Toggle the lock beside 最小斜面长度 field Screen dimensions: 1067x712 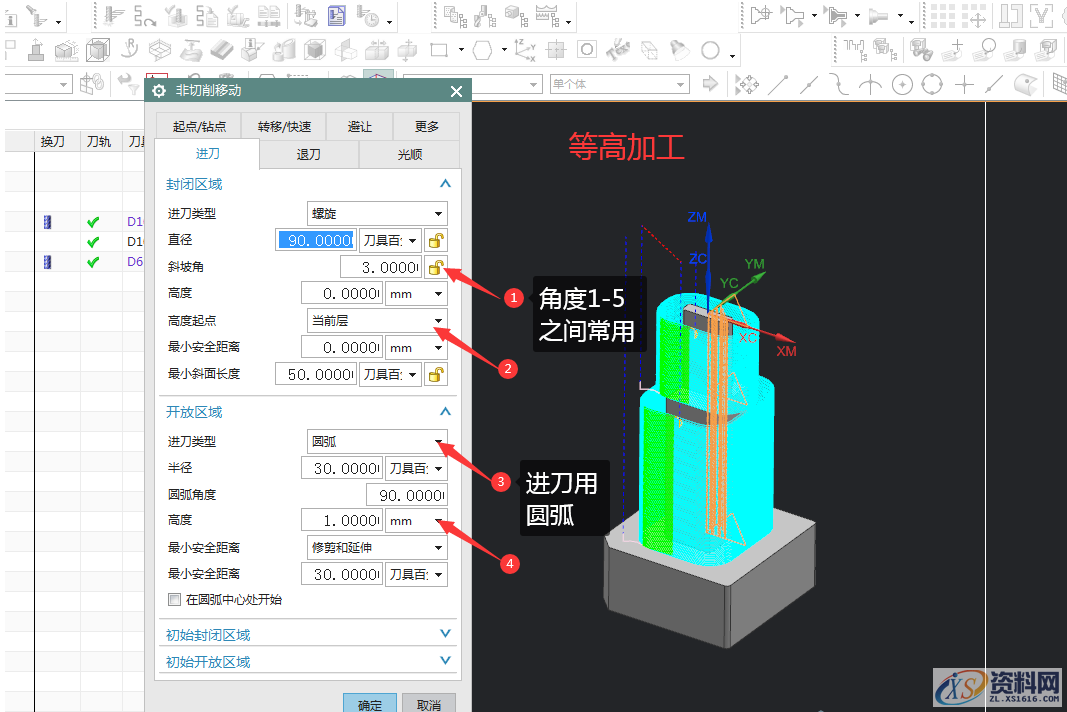point(438,374)
